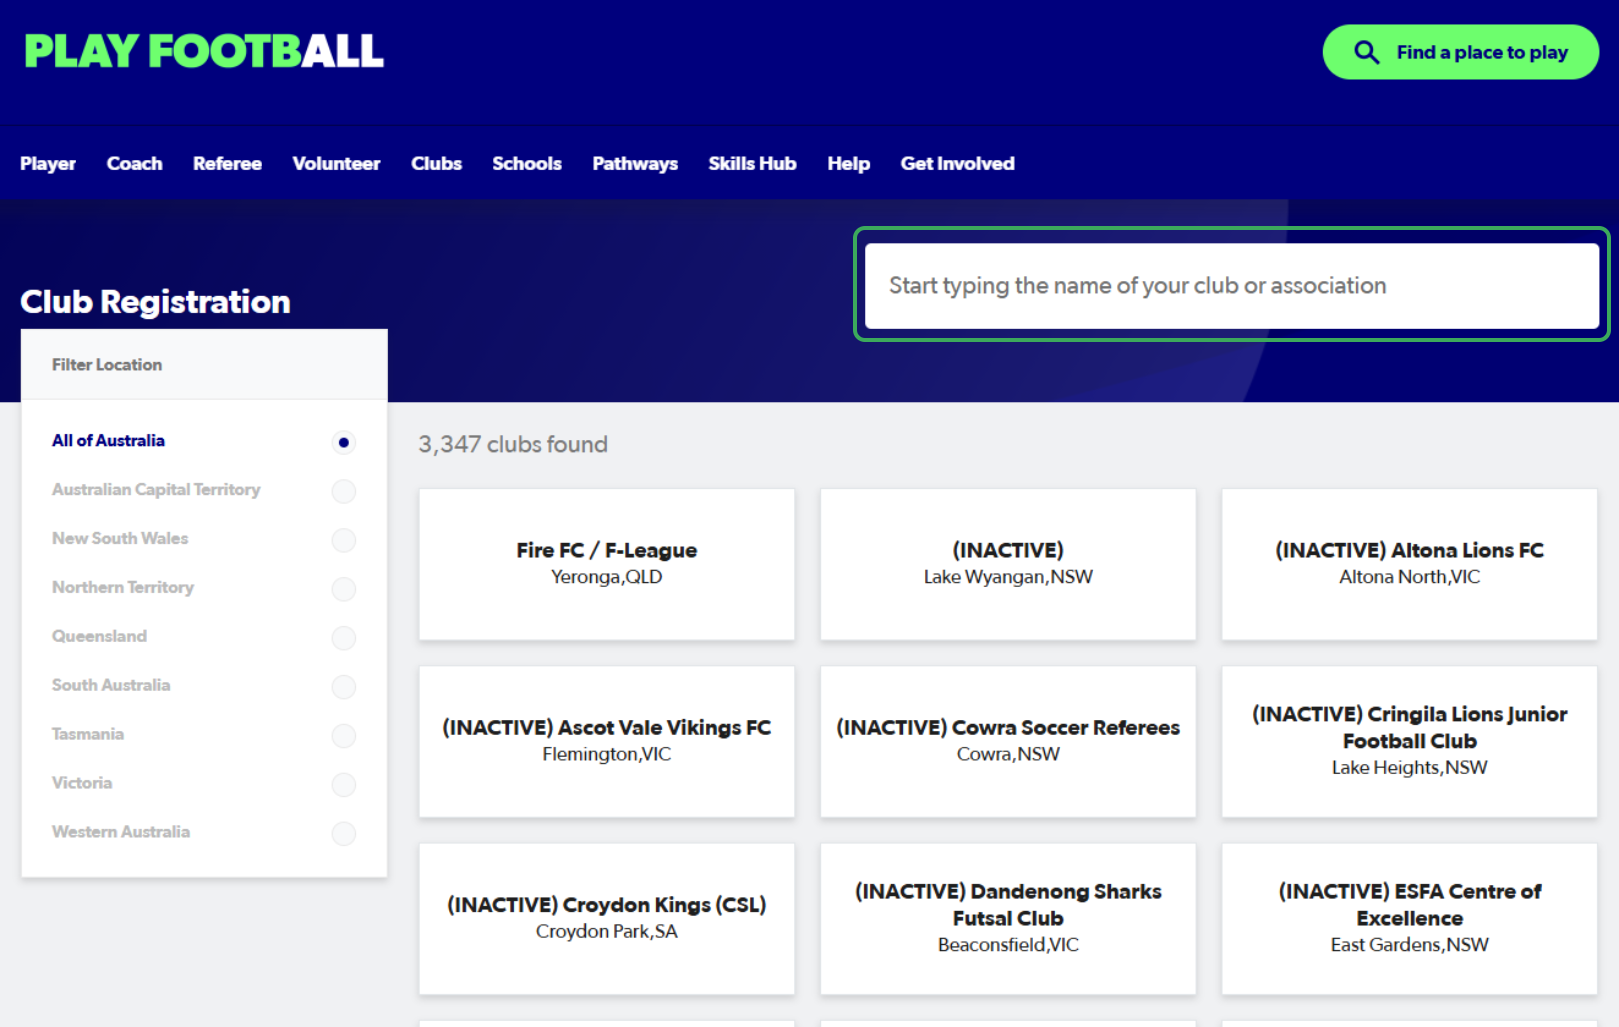Select the Tasmania radio button
The image size is (1619, 1027).
click(x=343, y=736)
